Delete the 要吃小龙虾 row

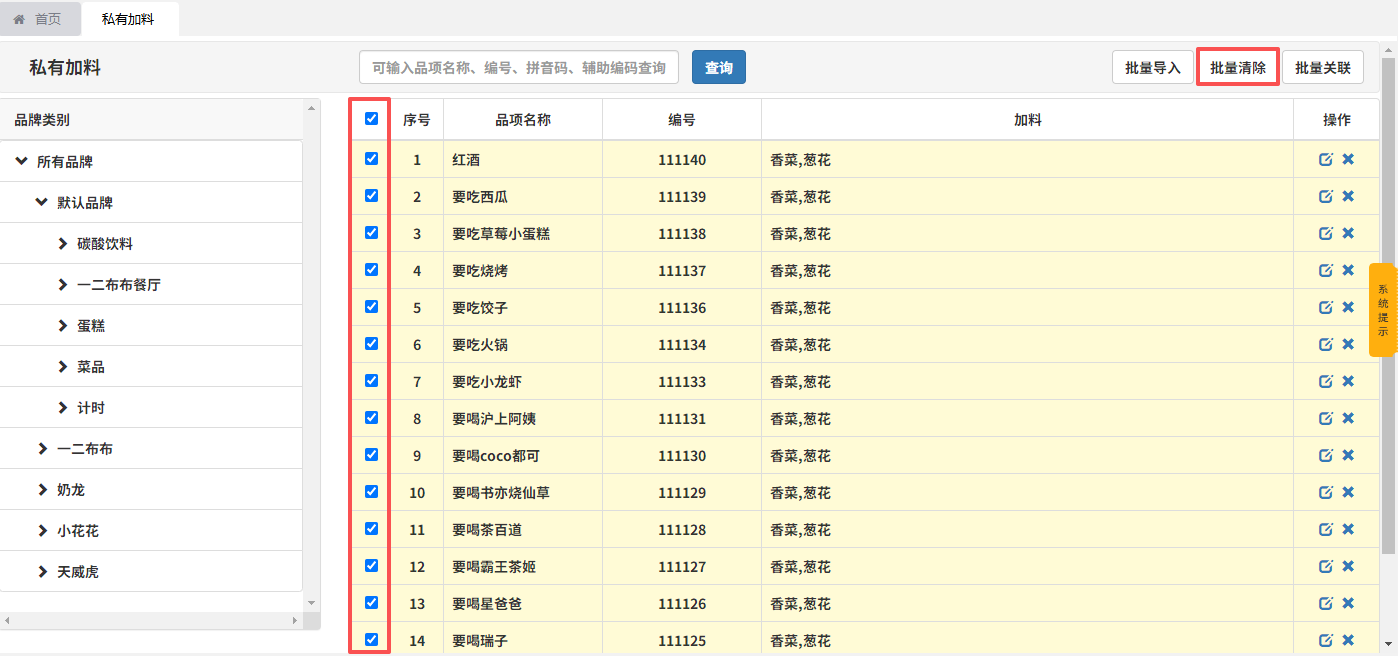coord(1348,381)
